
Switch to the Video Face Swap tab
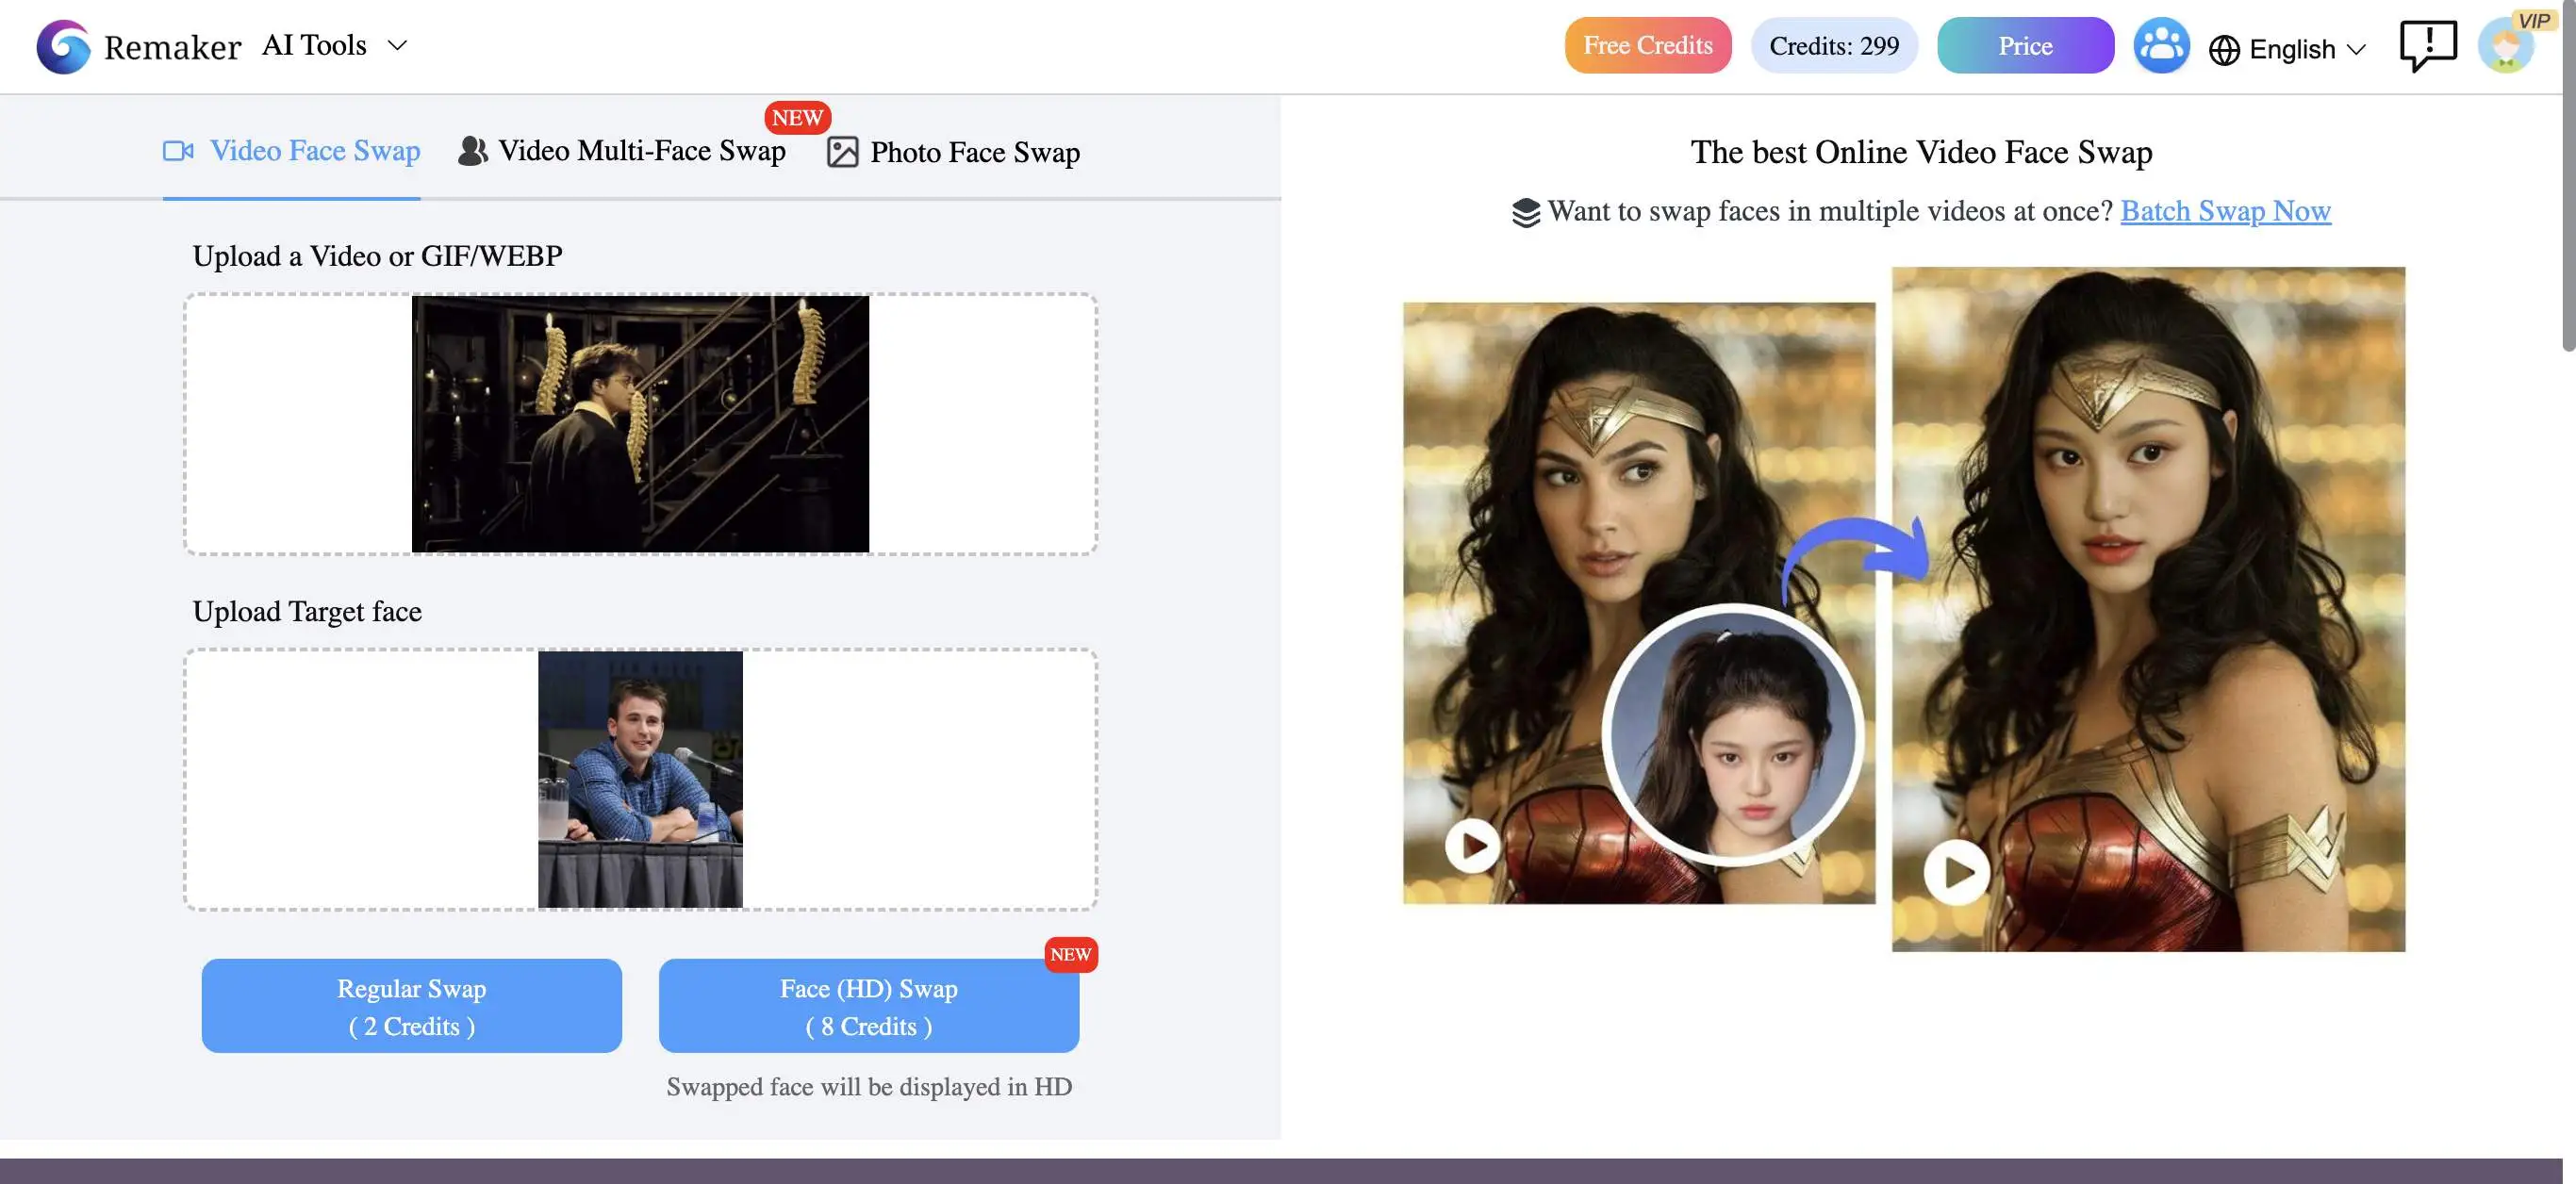pos(292,151)
